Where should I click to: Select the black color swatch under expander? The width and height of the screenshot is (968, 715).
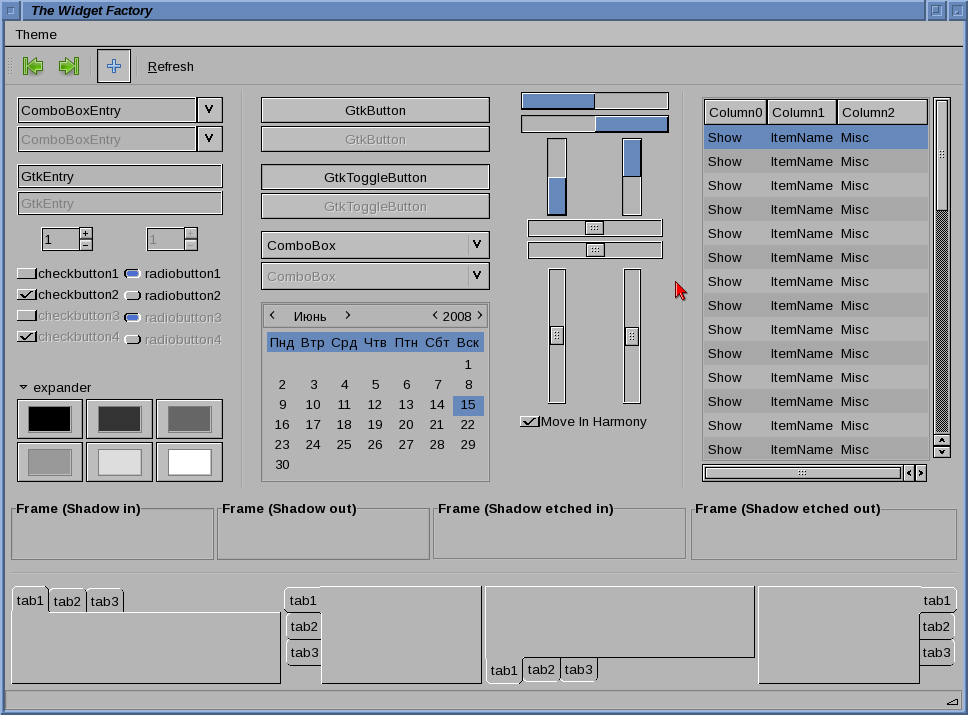coord(48,418)
